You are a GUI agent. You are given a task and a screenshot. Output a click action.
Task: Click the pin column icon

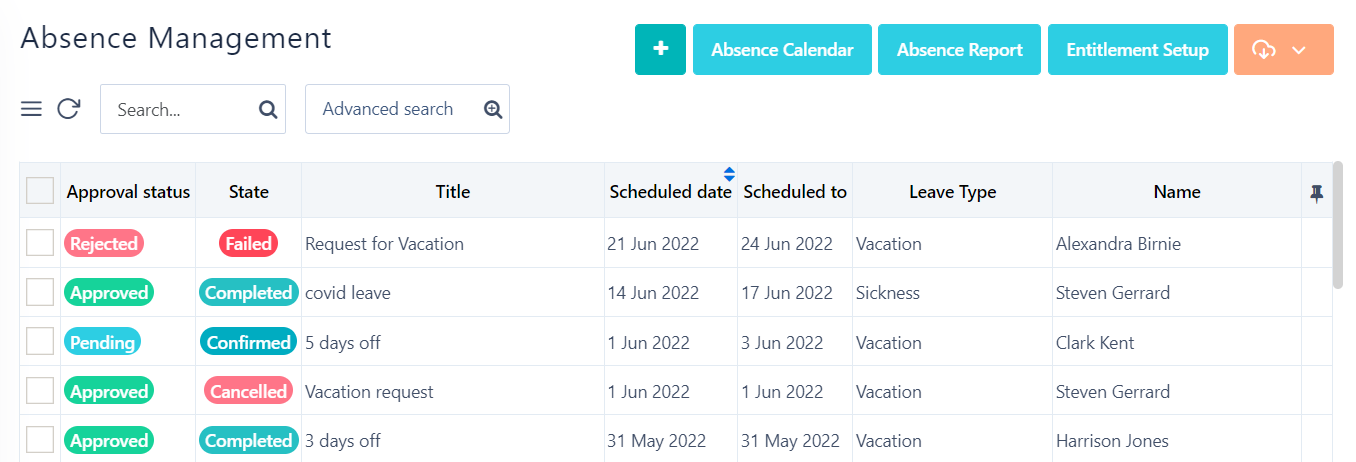(x=1317, y=193)
